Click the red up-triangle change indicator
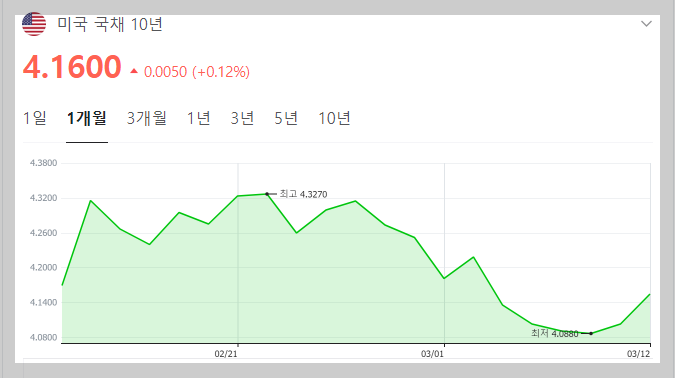The image size is (675, 378). (x=134, y=71)
